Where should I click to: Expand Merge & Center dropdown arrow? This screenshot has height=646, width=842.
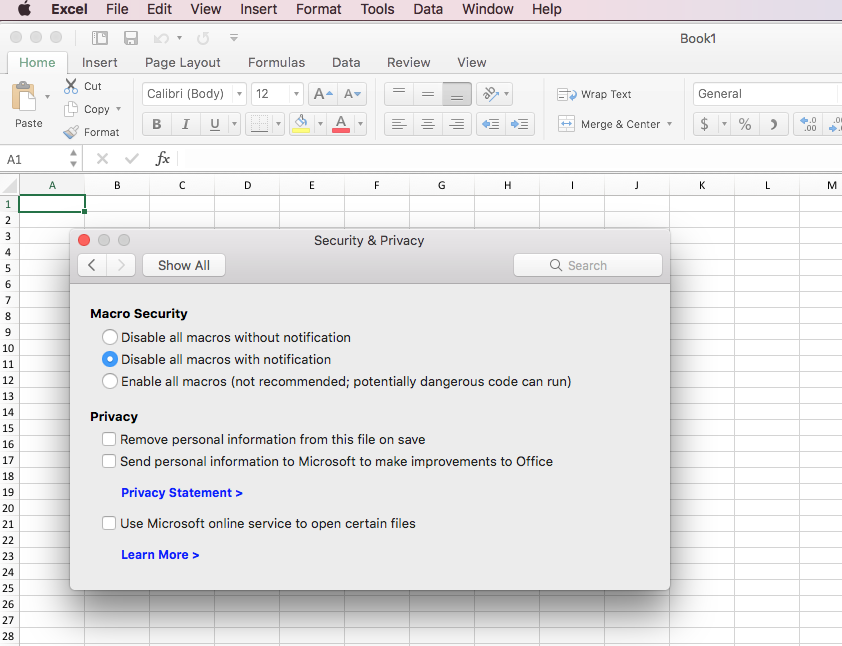pos(670,124)
